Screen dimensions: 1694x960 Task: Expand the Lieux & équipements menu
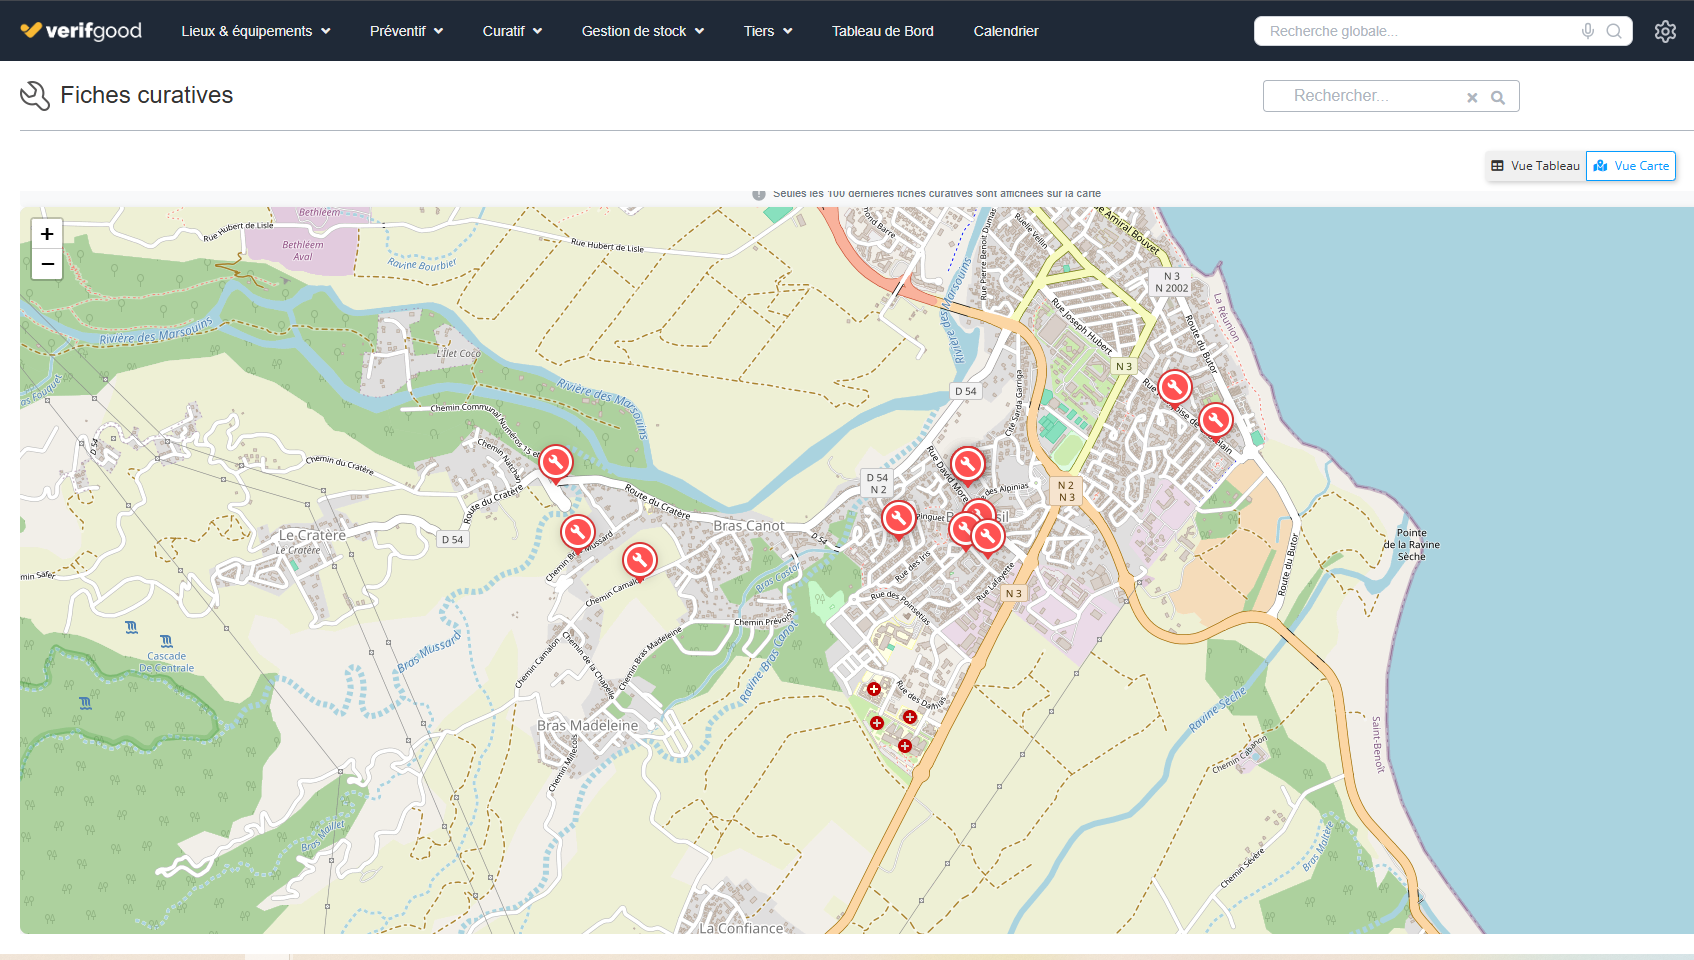click(x=255, y=31)
